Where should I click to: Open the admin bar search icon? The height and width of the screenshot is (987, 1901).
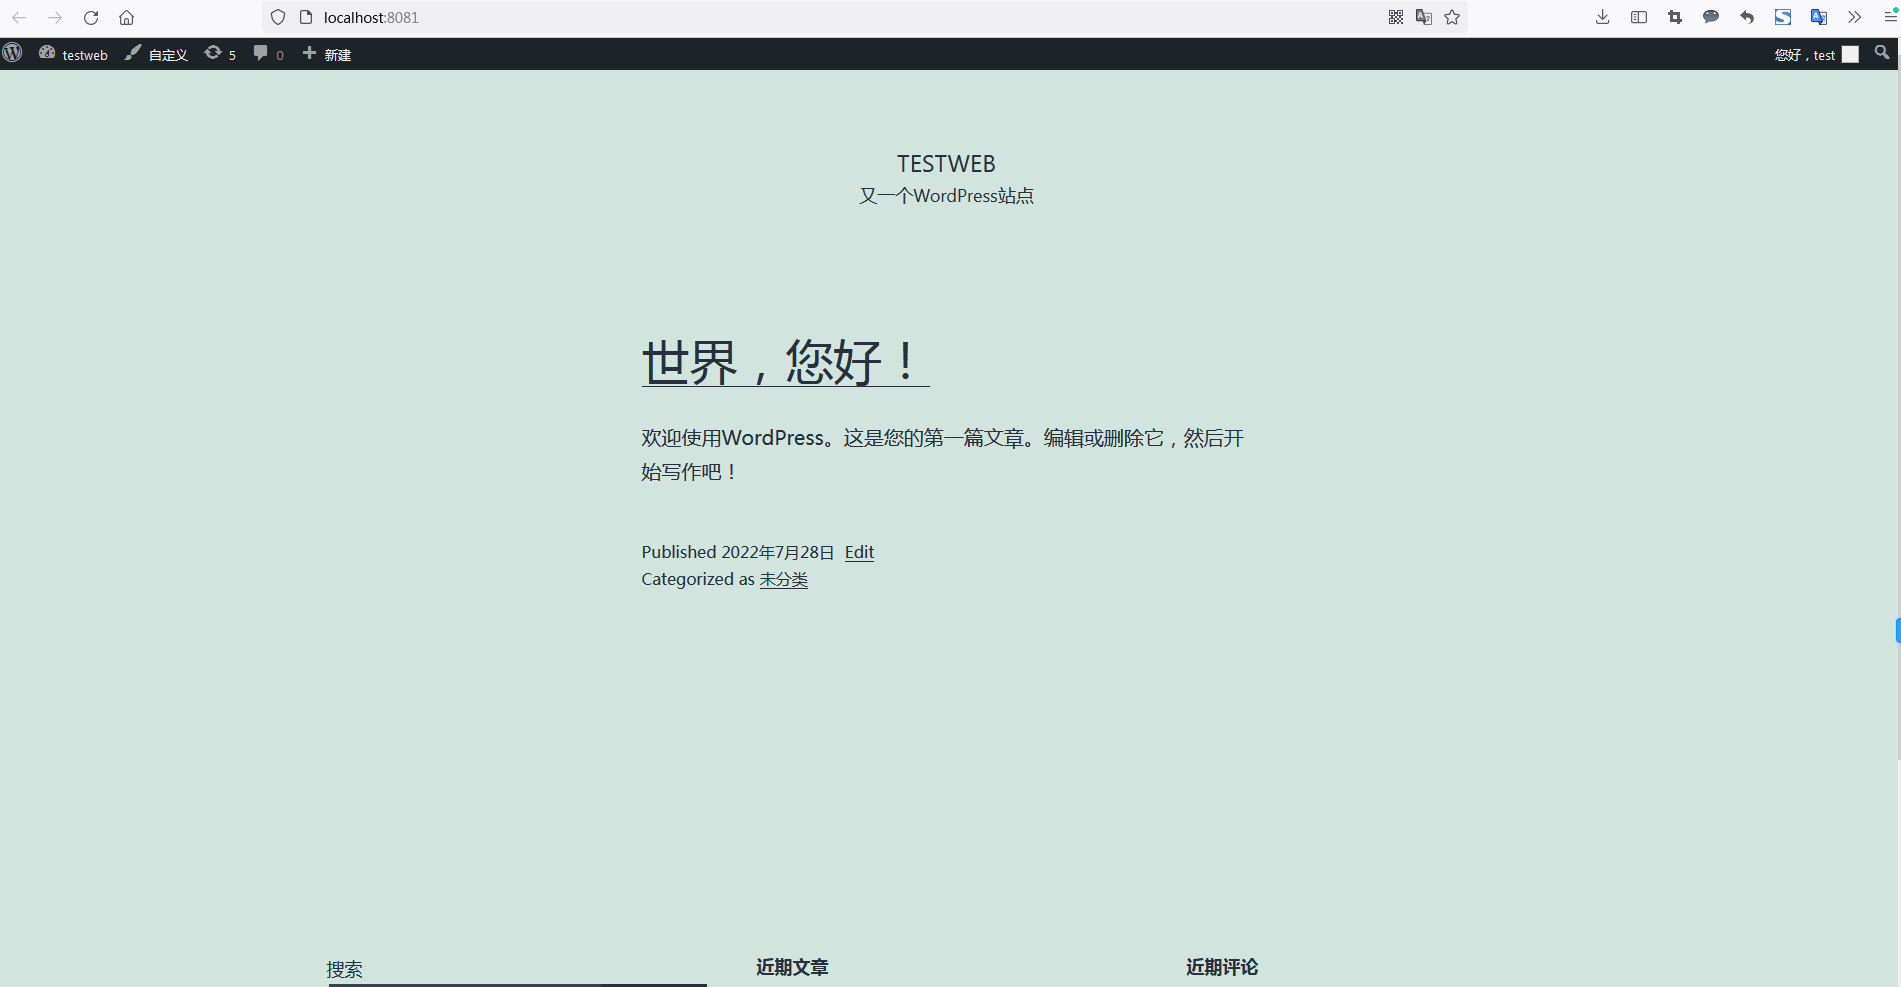1882,53
